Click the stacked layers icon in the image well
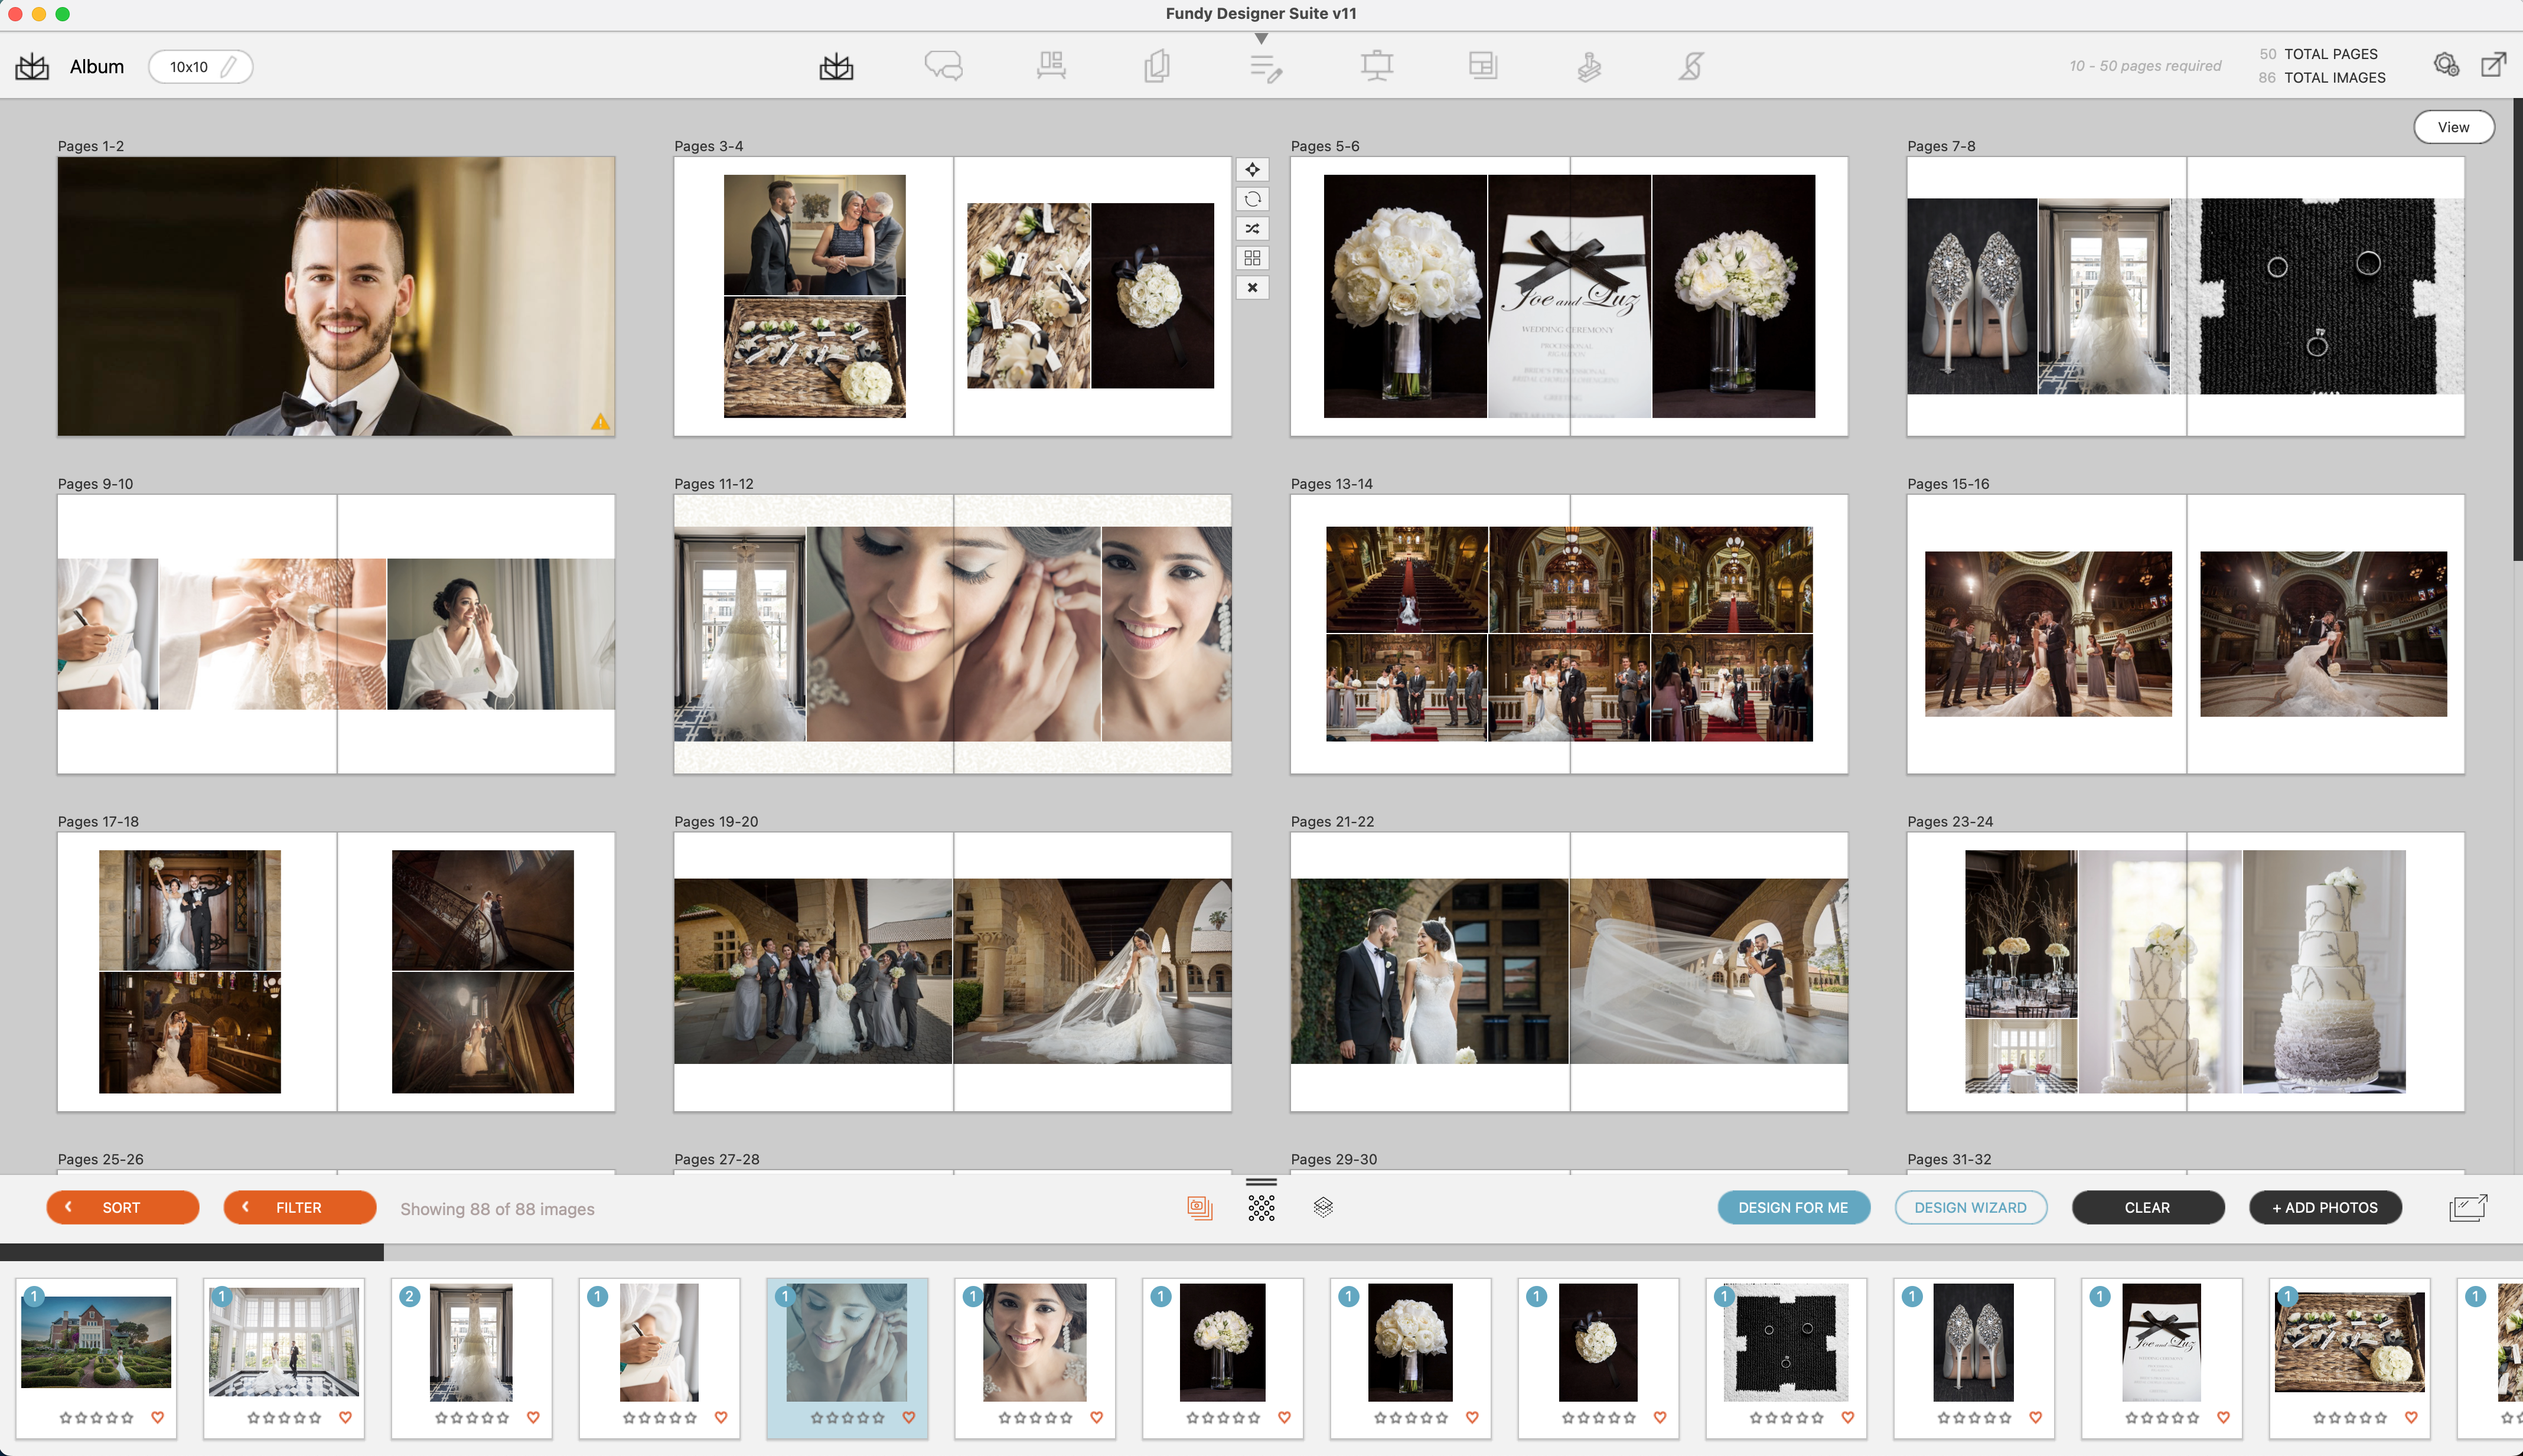The image size is (2523, 1456). pos(1323,1207)
